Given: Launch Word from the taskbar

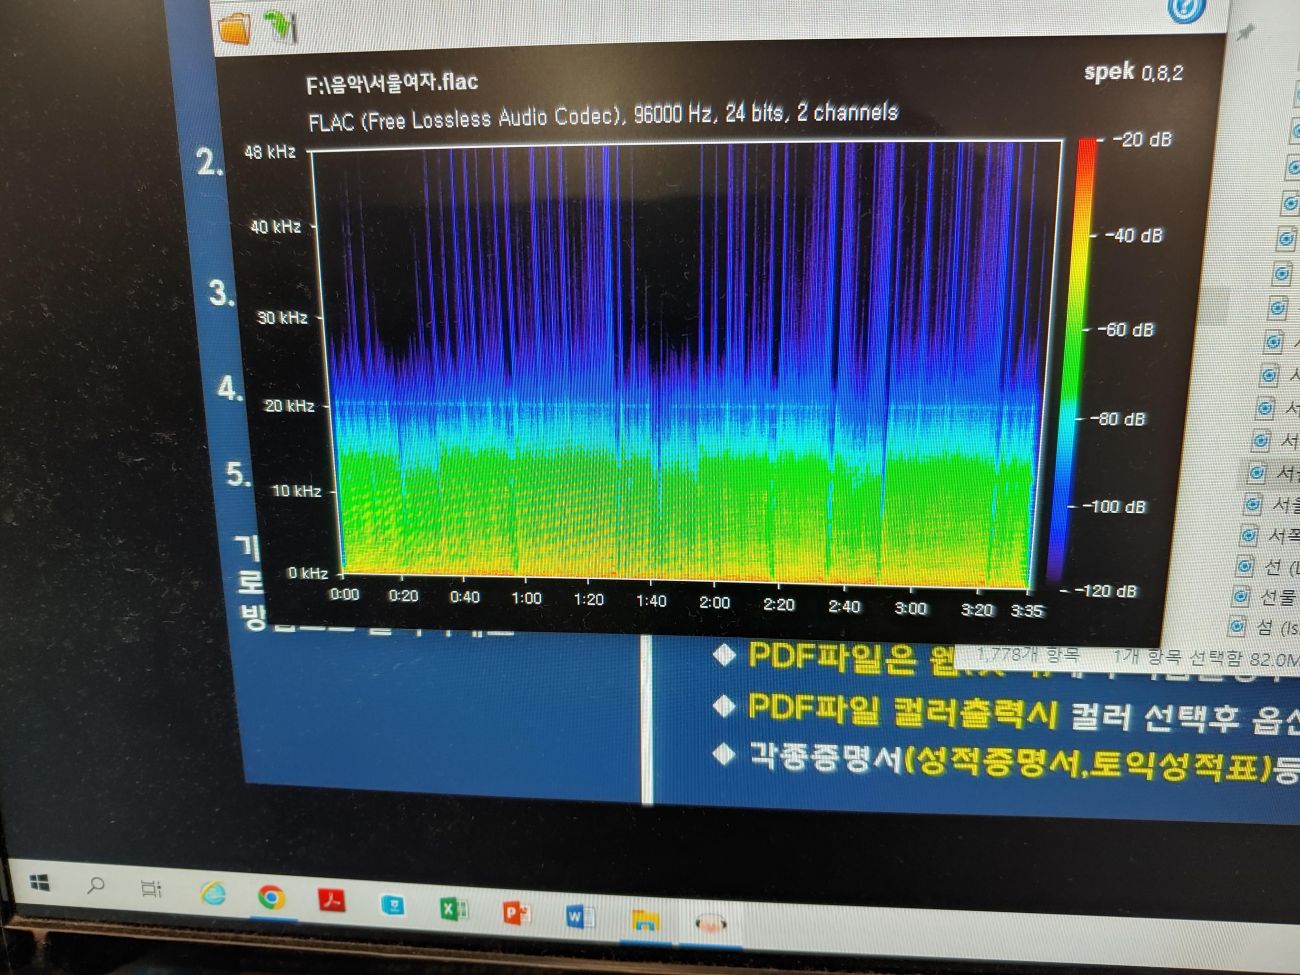Looking at the screenshot, I should pyautogui.click(x=580, y=916).
